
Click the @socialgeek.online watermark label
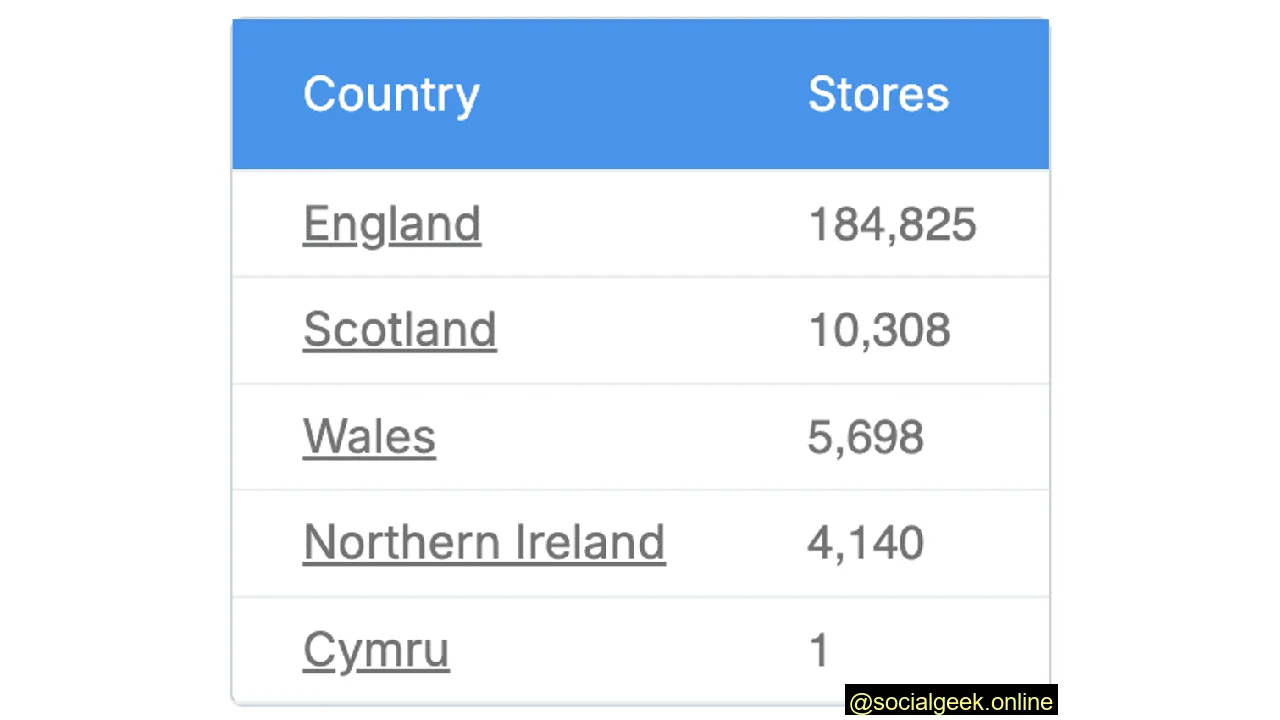pyautogui.click(x=950, y=702)
